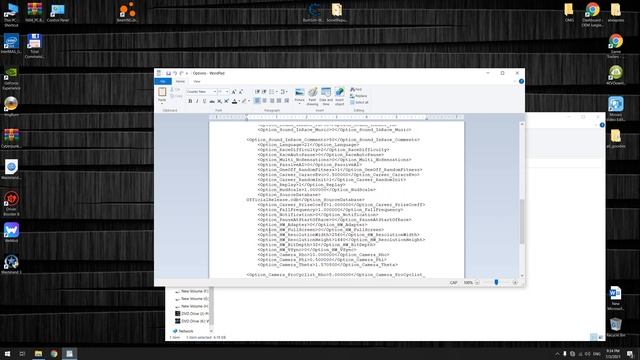Open the text highlight color dropdown arrow
640x360 pixels.
(x=249, y=101)
